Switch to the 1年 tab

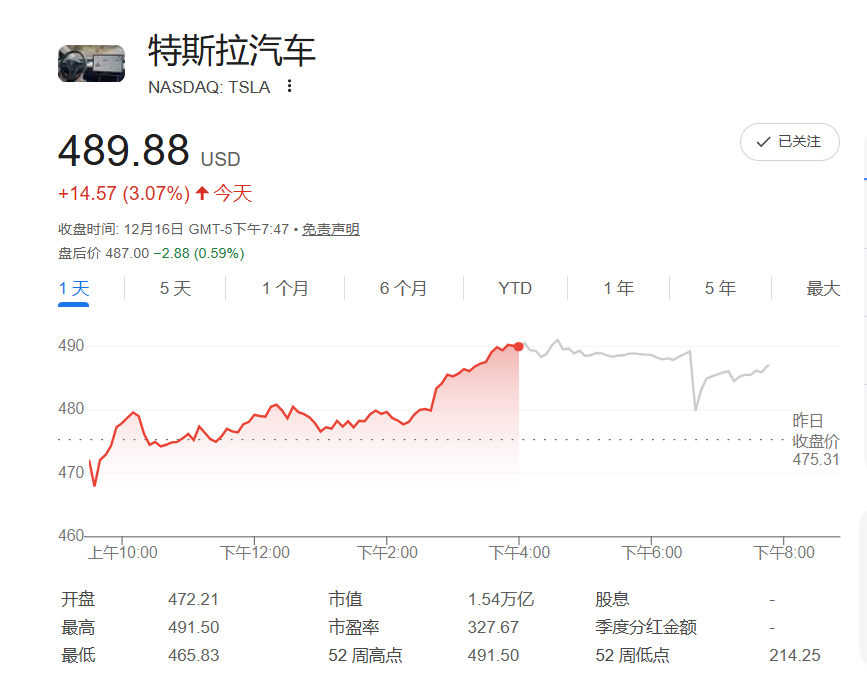point(620,287)
